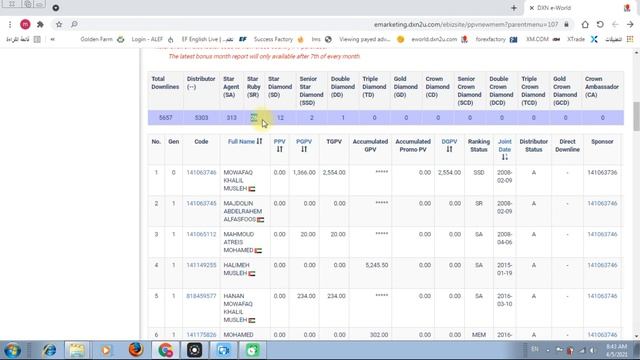
Task: Open the Golden Farm bookmark
Action: [102, 39]
